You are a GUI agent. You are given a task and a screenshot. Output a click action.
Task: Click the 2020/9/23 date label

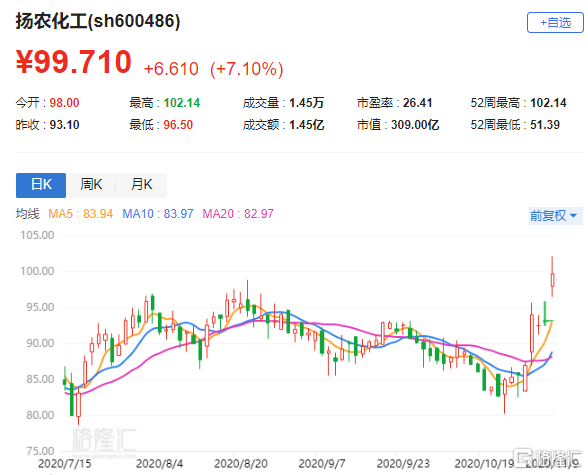click(403, 464)
